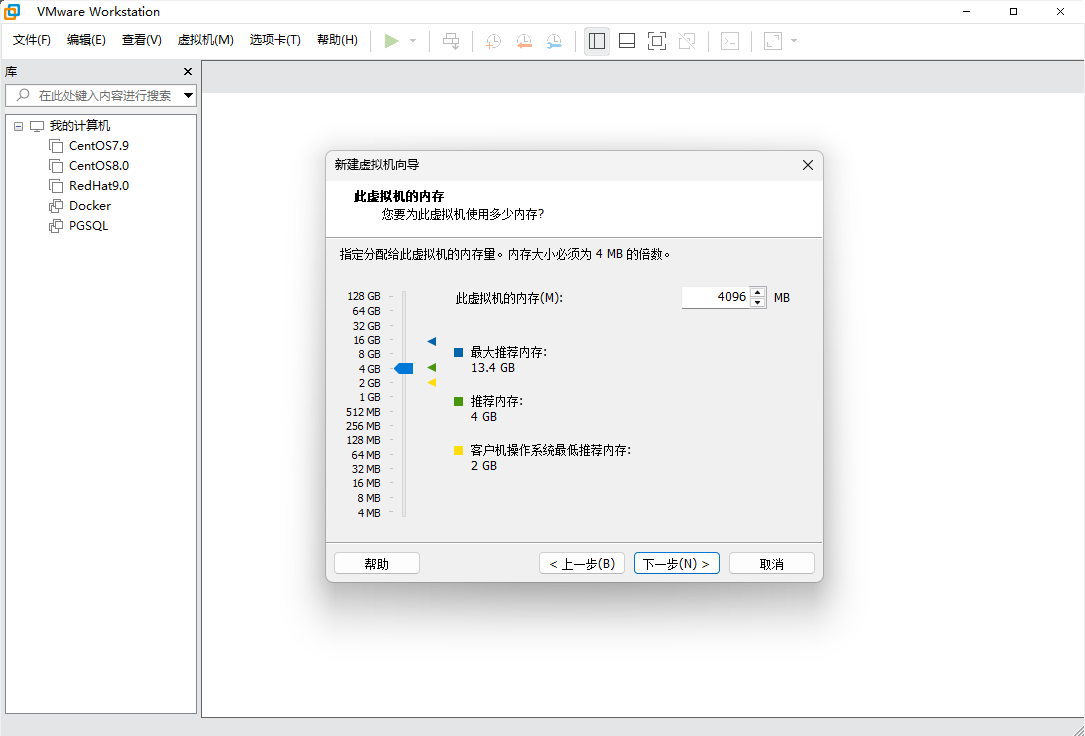Select the RedHat9.0 virtual machine
The width and height of the screenshot is (1085, 736).
99,186
